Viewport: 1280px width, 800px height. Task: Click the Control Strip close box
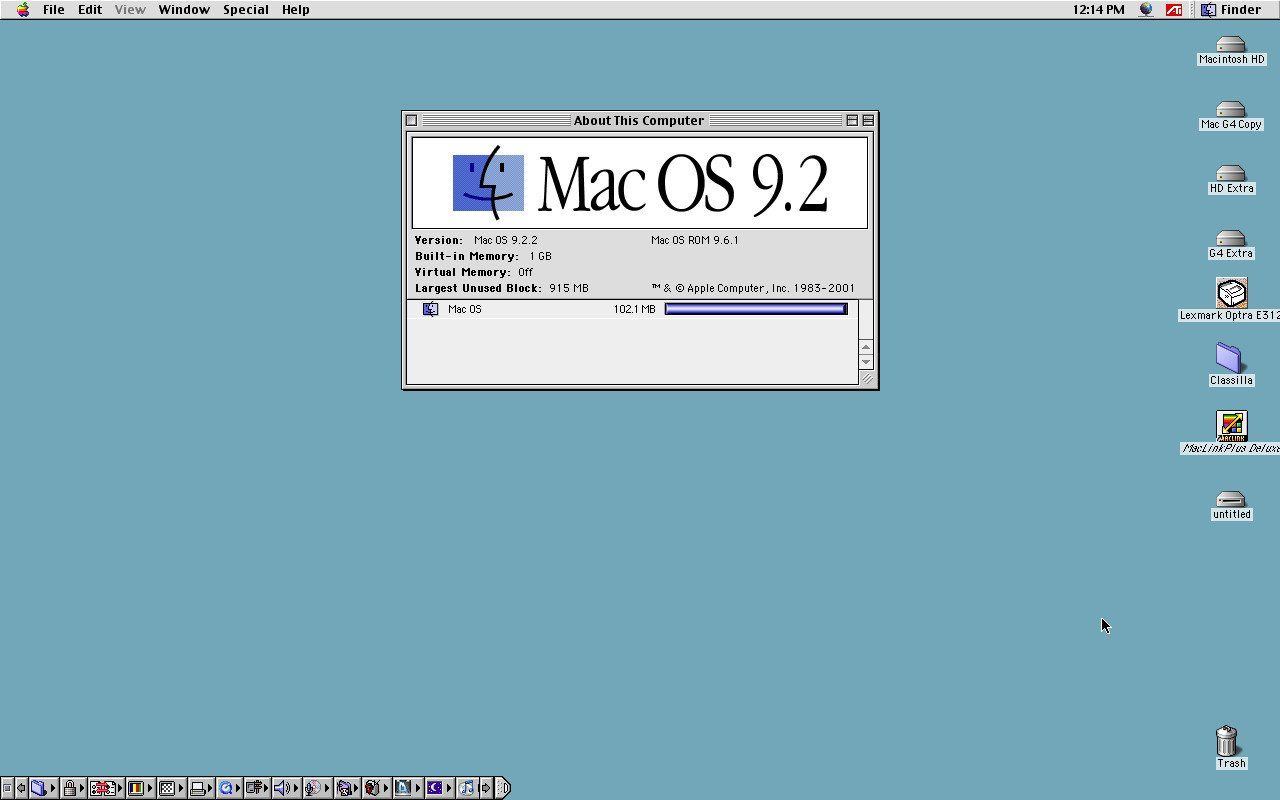[6, 788]
